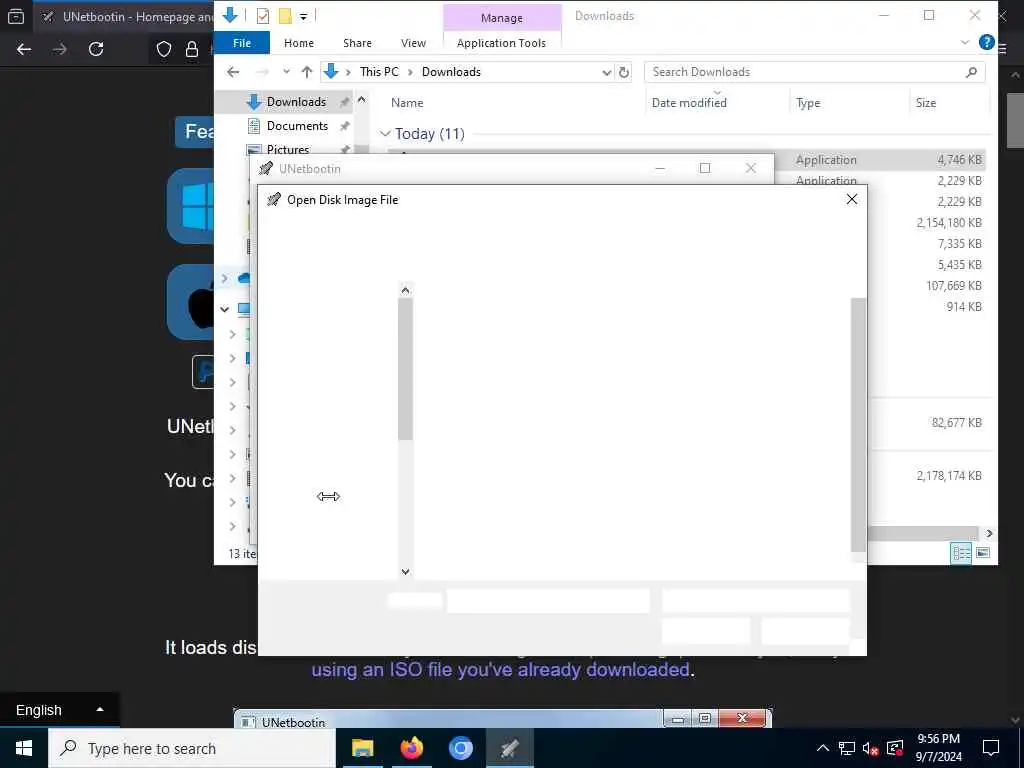Expand the Explorer ribbon chevron
Screen dimensions: 1024x768
click(965, 42)
